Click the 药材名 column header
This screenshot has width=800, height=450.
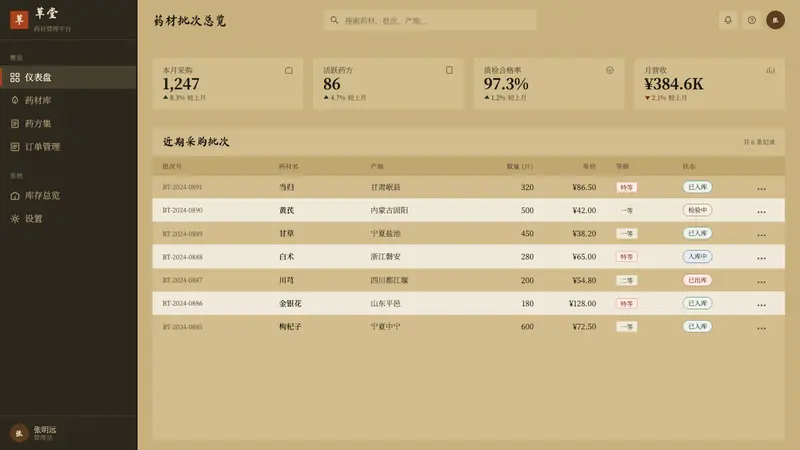(288, 166)
